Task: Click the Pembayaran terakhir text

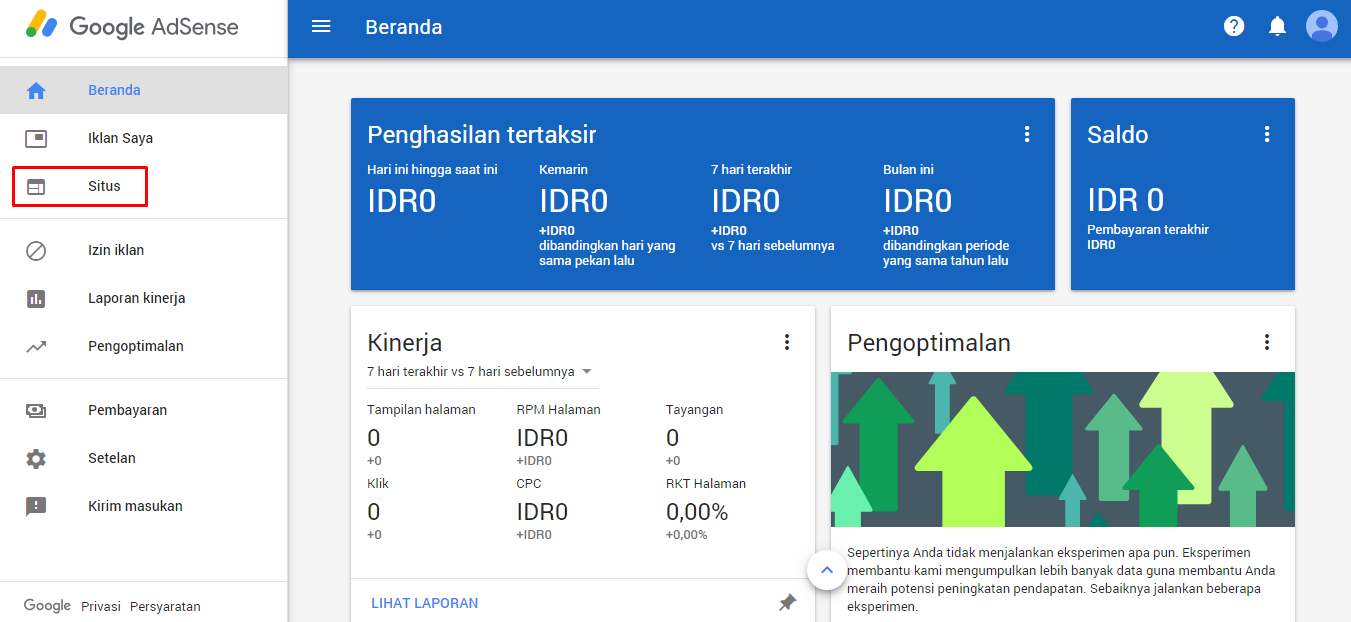Action: click(1148, 229)
